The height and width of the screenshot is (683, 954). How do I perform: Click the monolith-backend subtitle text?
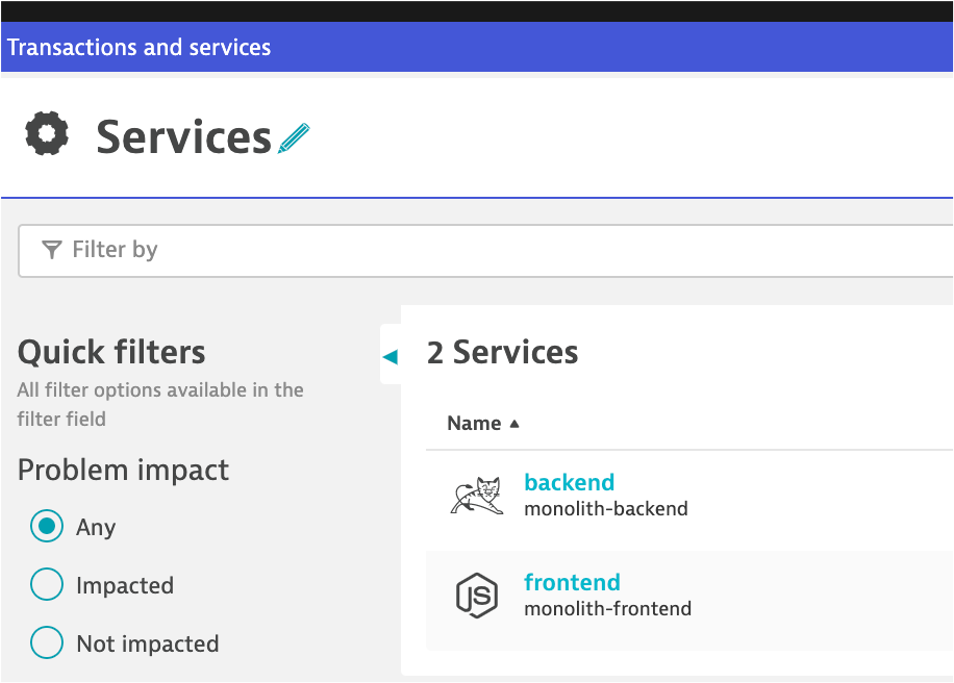click(606, 508)
